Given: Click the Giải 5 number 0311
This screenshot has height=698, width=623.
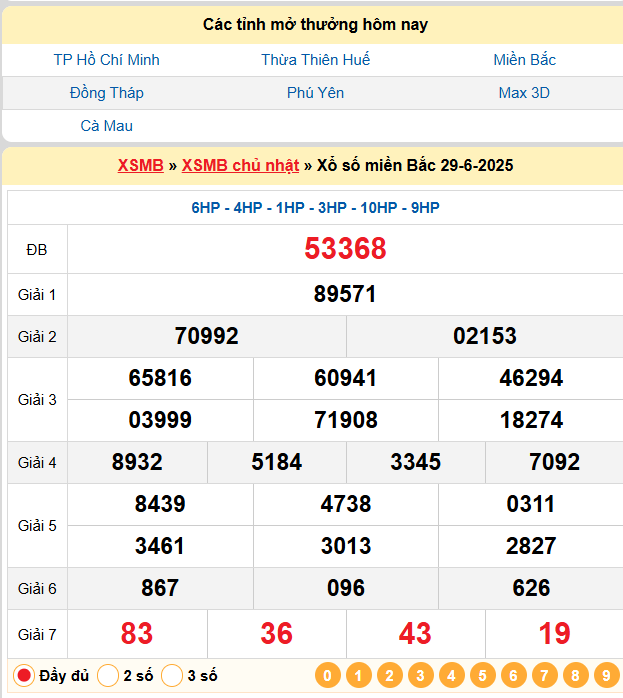Looking at the screenshot, I should pos(531,504).
